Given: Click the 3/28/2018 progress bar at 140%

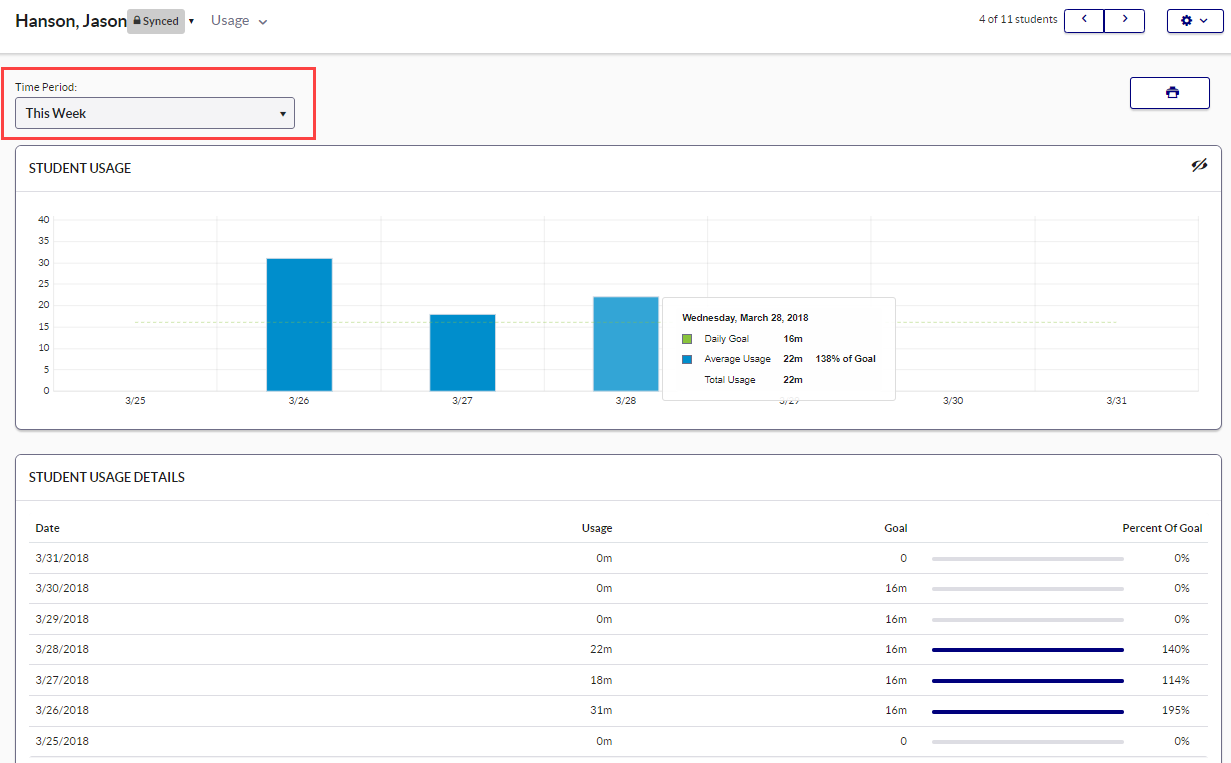Looking at the screenshot, I should (x=1027, y=649).
